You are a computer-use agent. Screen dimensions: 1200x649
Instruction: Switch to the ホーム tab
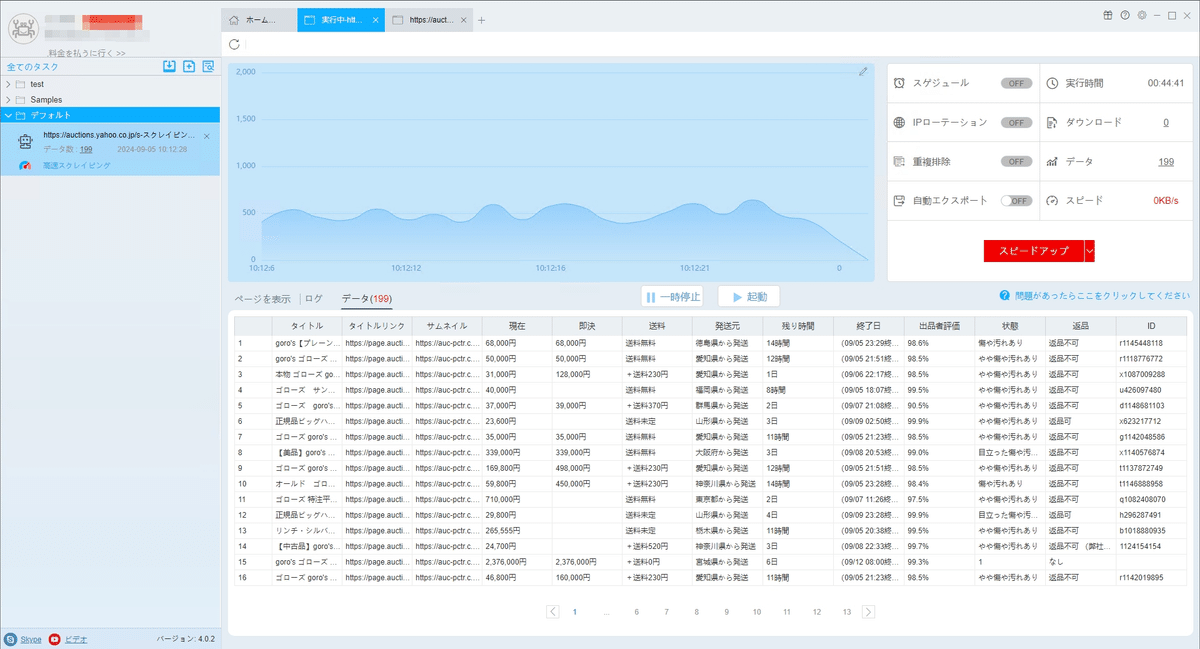259,20
